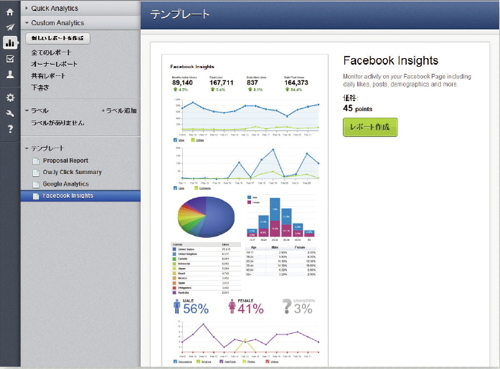The height and width of the screenshot is (369, 500).
Task: Click the 45 points price text
Action: coord(357,108)
